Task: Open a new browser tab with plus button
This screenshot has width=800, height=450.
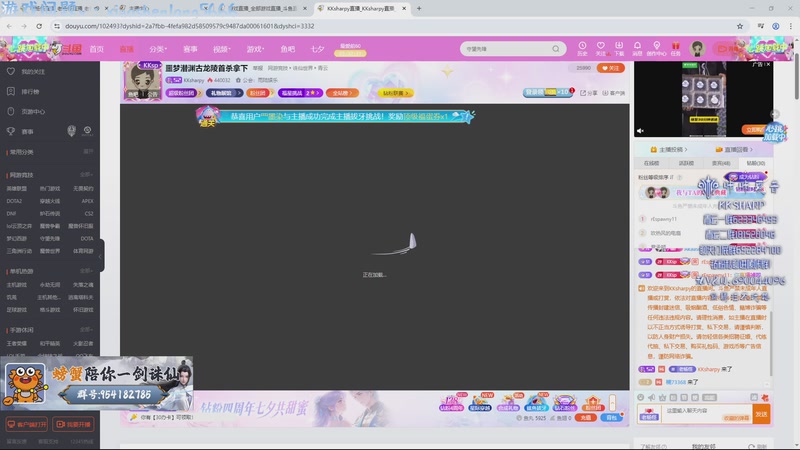Action: [x=419, y=8]
